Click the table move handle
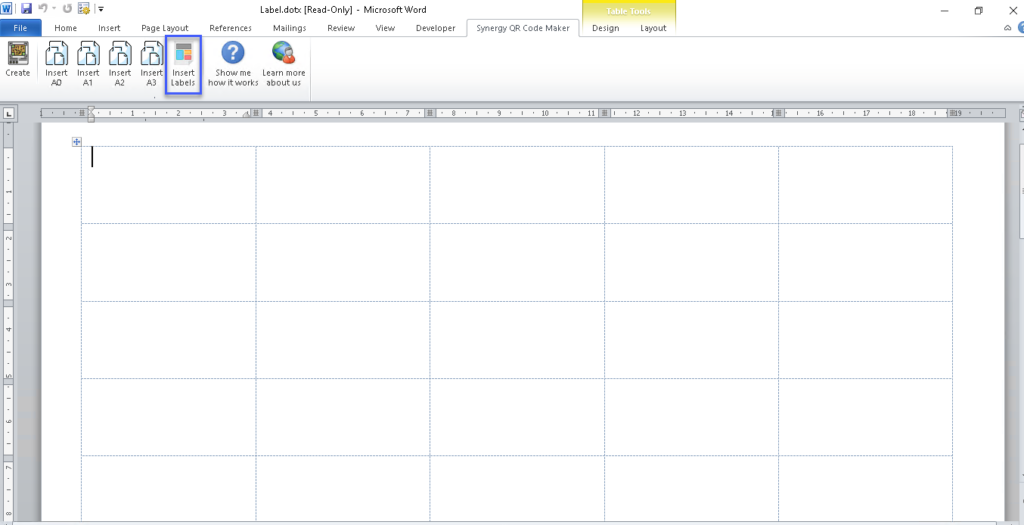This screenshot has height=525, width=1024. click(76, 142)
